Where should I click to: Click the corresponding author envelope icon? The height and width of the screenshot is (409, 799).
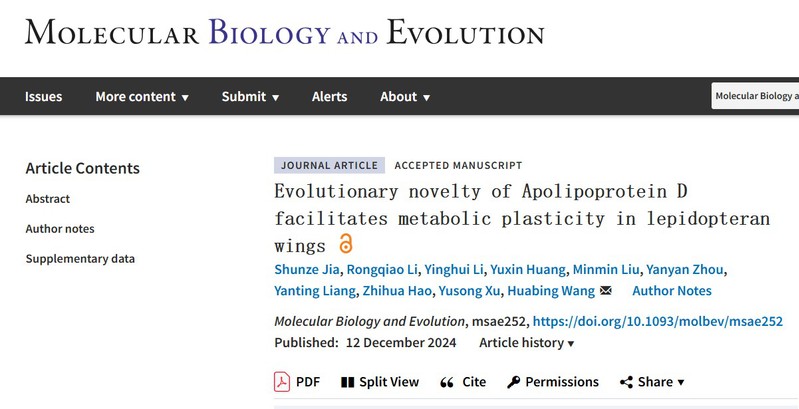click(x=605, y=291)
